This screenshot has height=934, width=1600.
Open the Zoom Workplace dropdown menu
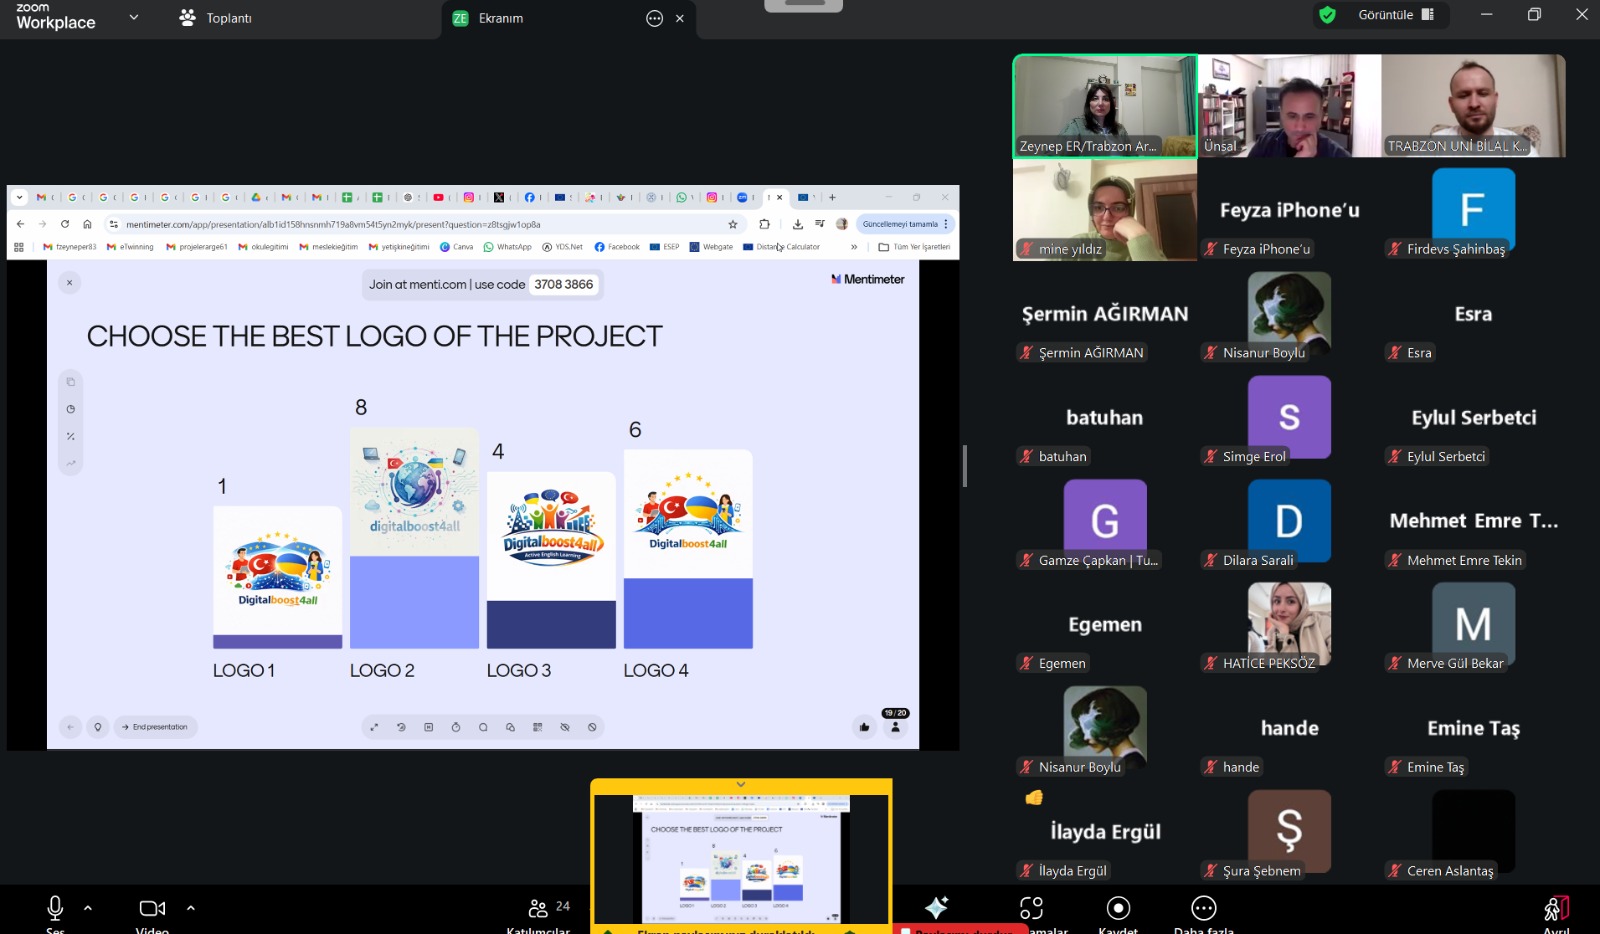click(134, 17)
